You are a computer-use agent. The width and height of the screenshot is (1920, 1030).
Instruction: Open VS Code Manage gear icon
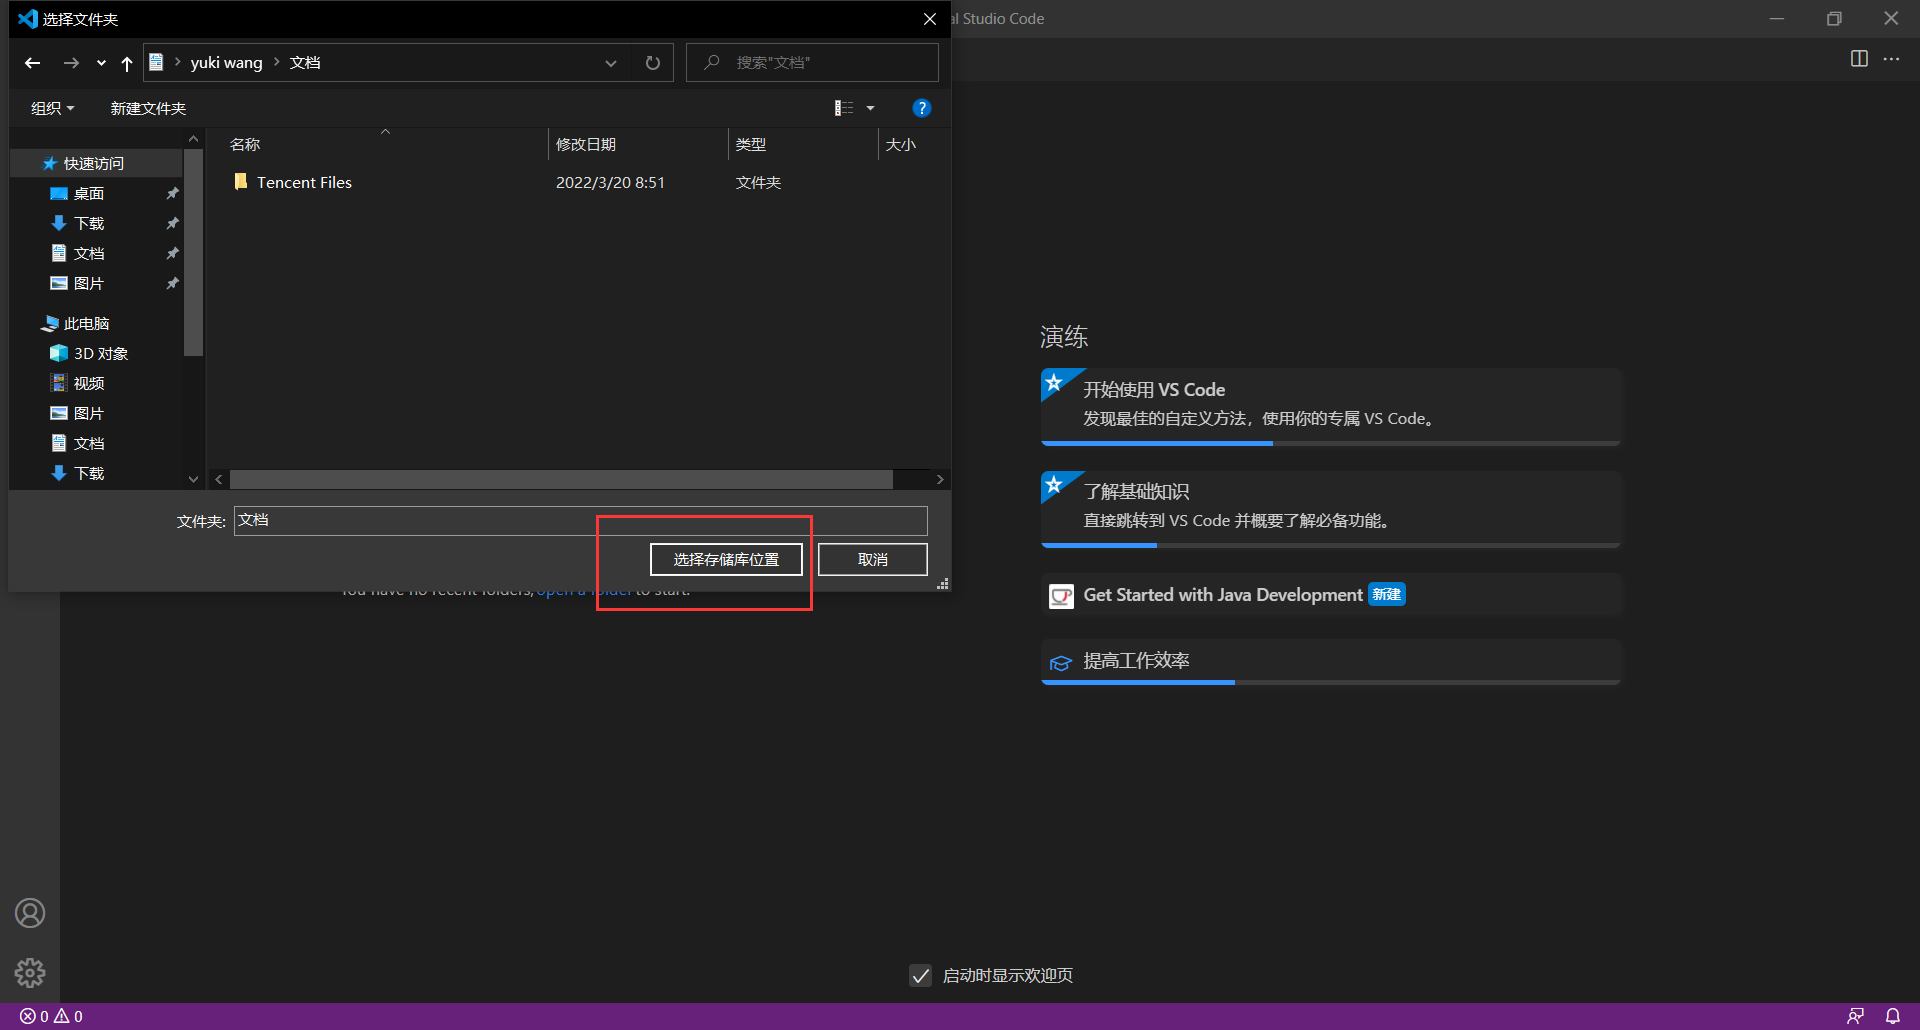pyautogui.click(x=30, y=973)
